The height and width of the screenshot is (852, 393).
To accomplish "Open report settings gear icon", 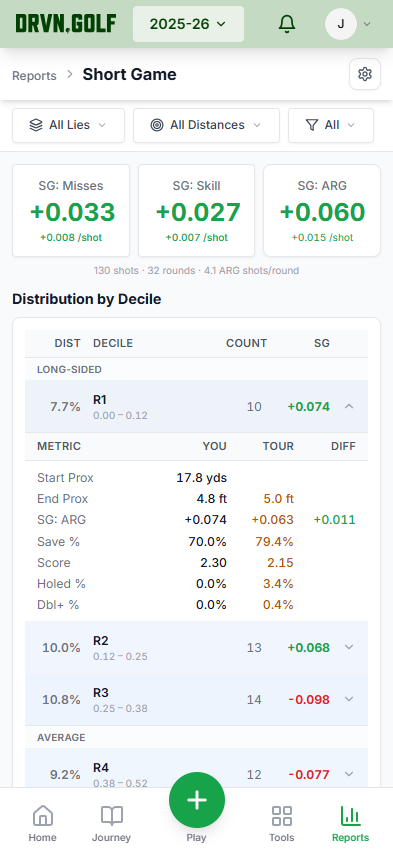I will (365, 74).
